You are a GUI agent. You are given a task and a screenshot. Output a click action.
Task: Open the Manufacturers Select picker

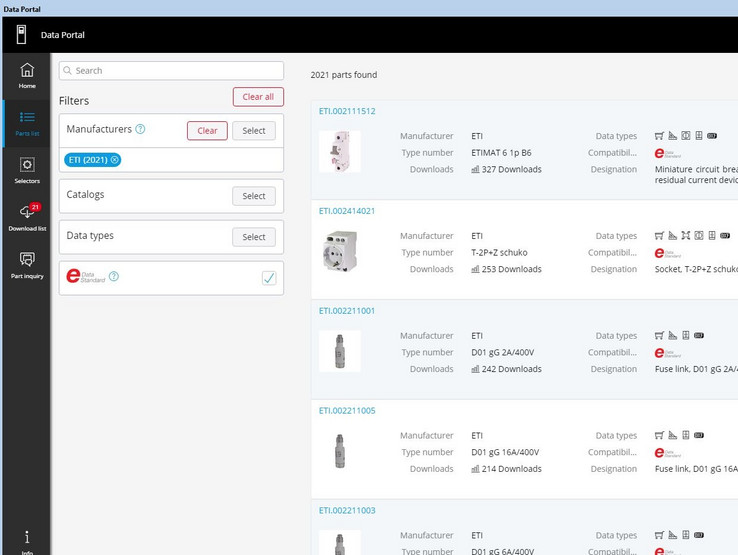254,131
